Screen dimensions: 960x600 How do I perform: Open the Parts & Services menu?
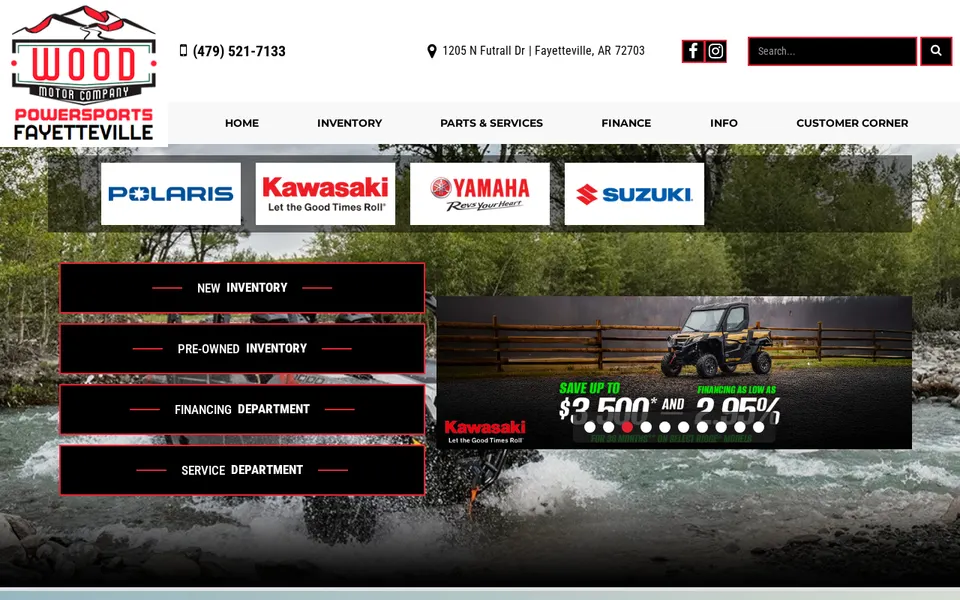pyautogui.click(x=492, y=123)
